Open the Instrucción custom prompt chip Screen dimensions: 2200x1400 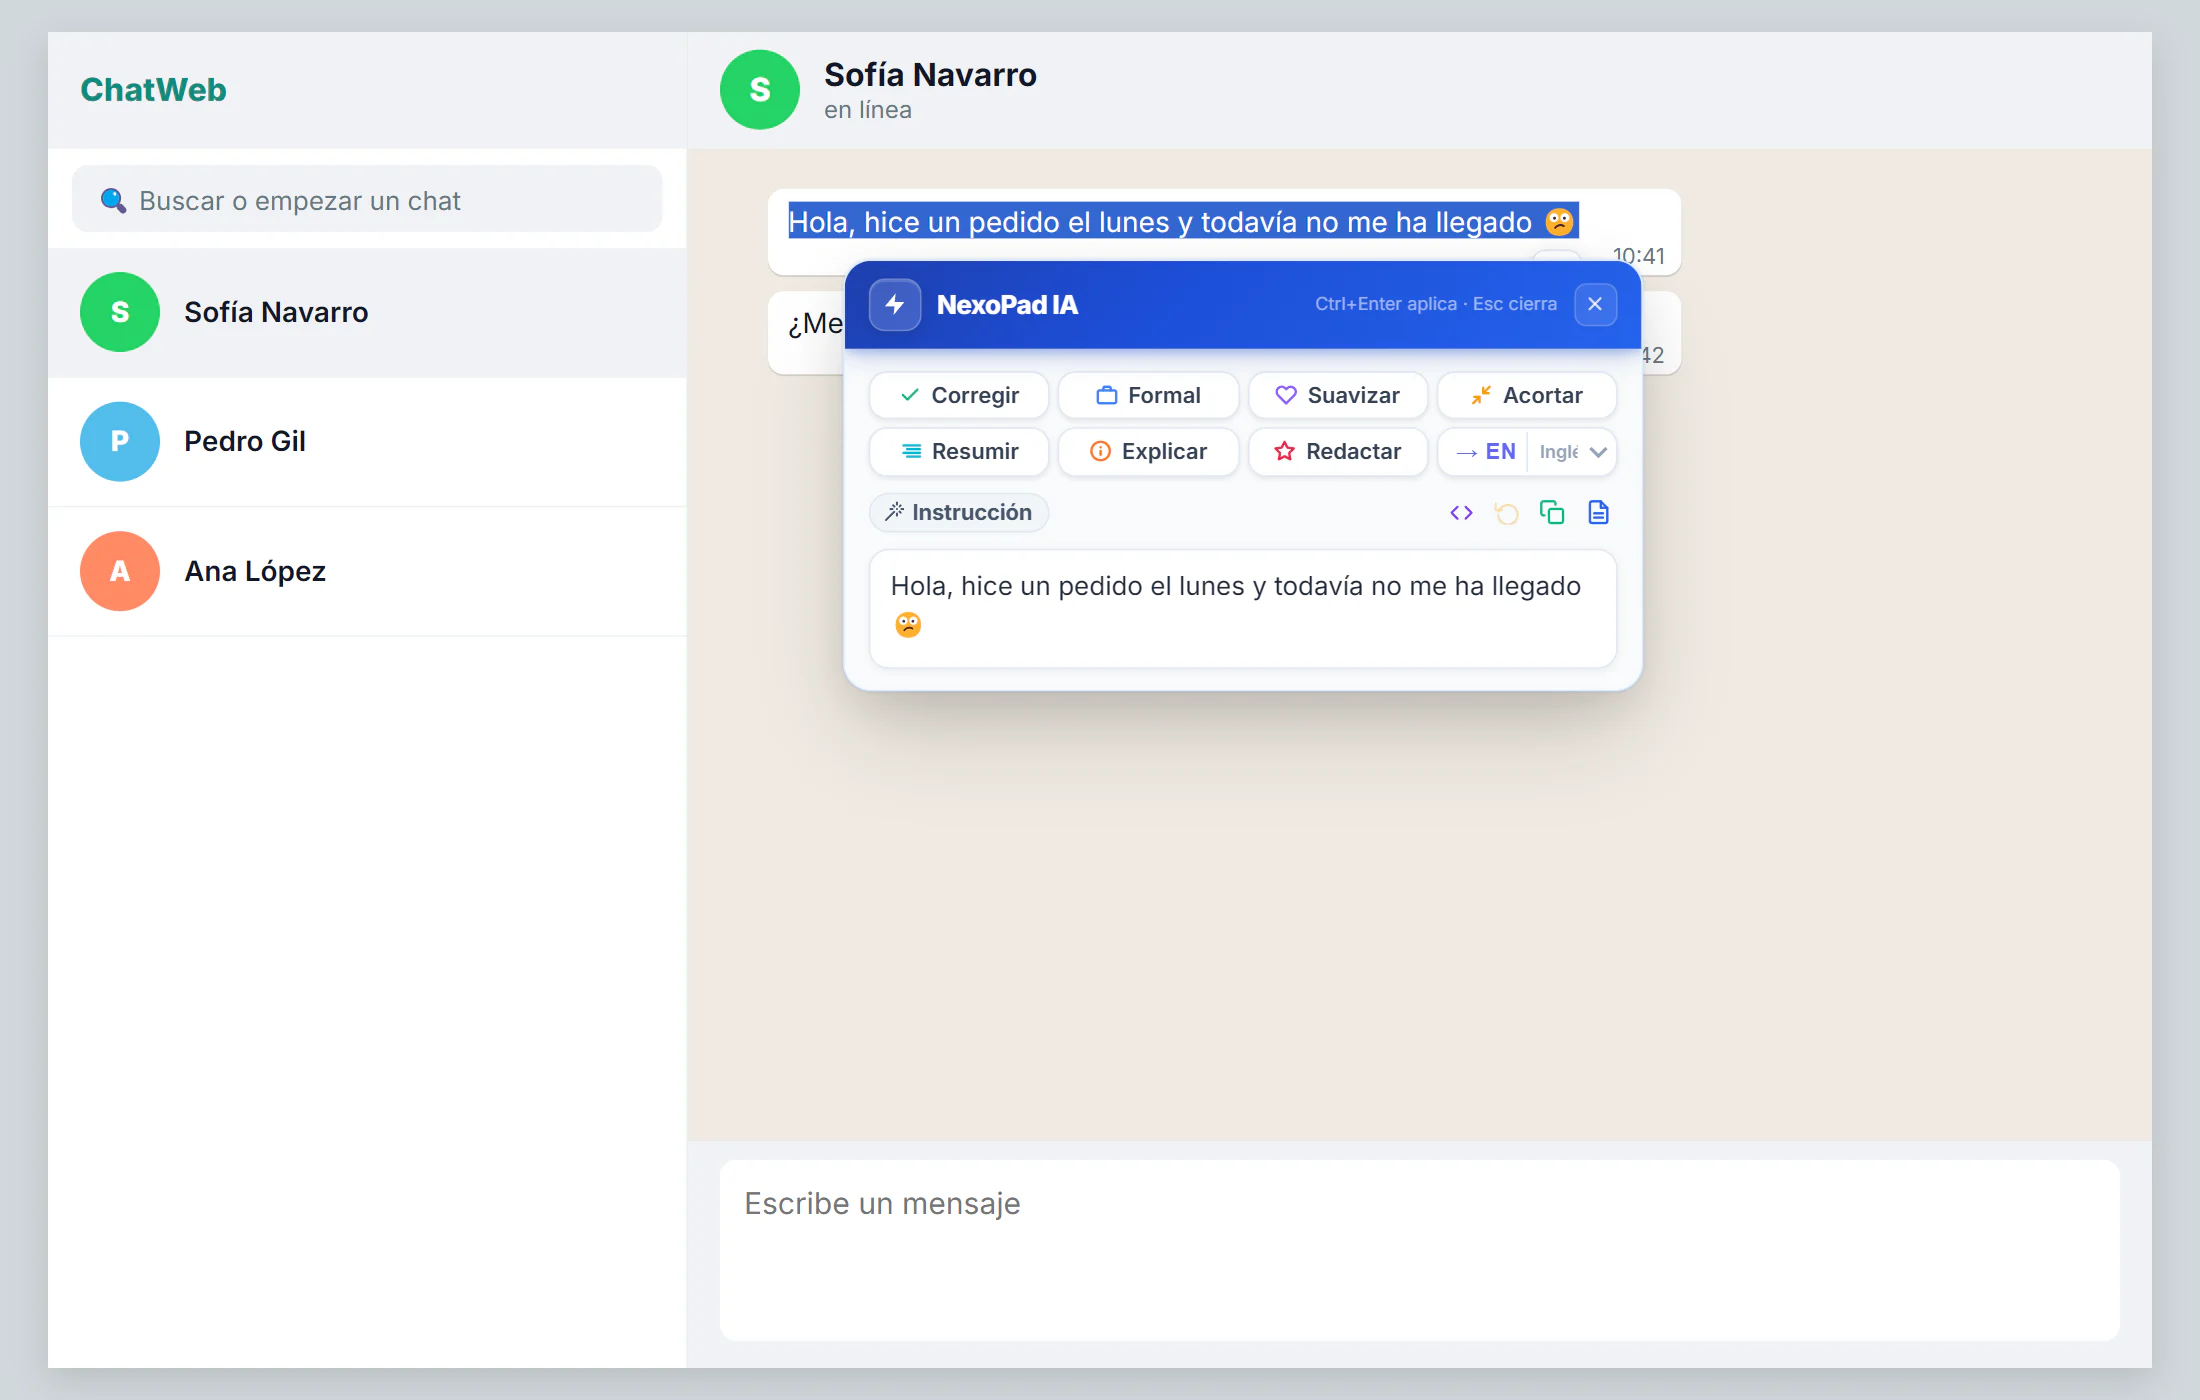click(959, 512)
